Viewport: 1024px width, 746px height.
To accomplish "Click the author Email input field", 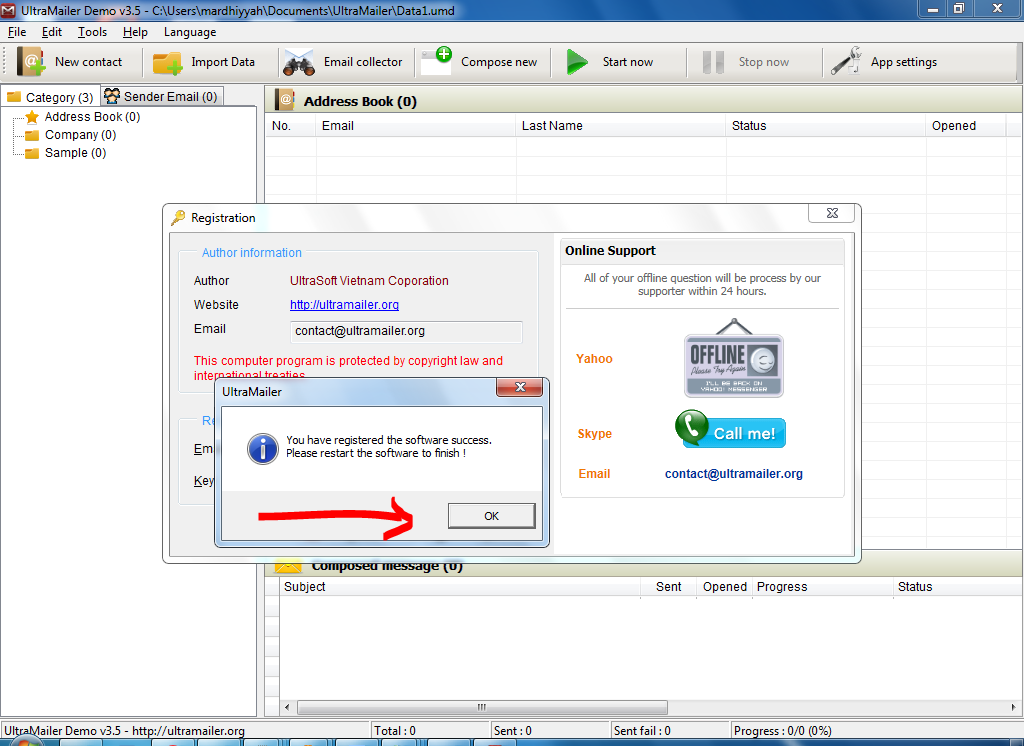I will coord(406,331).
